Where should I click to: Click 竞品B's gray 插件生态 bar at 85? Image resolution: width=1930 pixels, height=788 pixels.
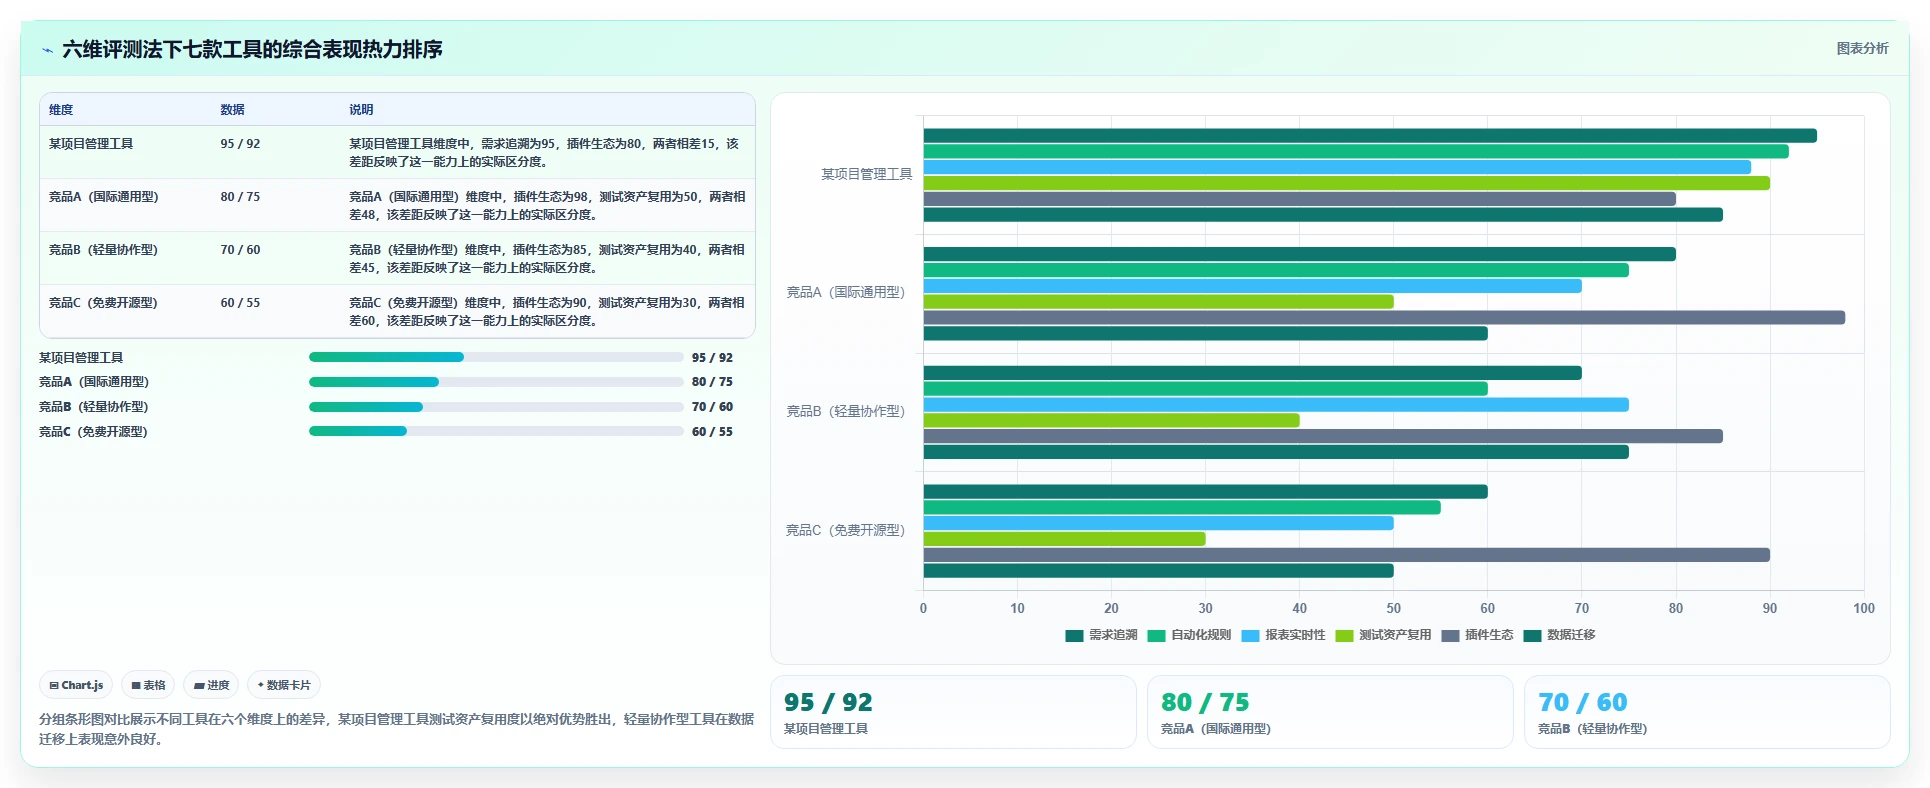point(1323,436)
